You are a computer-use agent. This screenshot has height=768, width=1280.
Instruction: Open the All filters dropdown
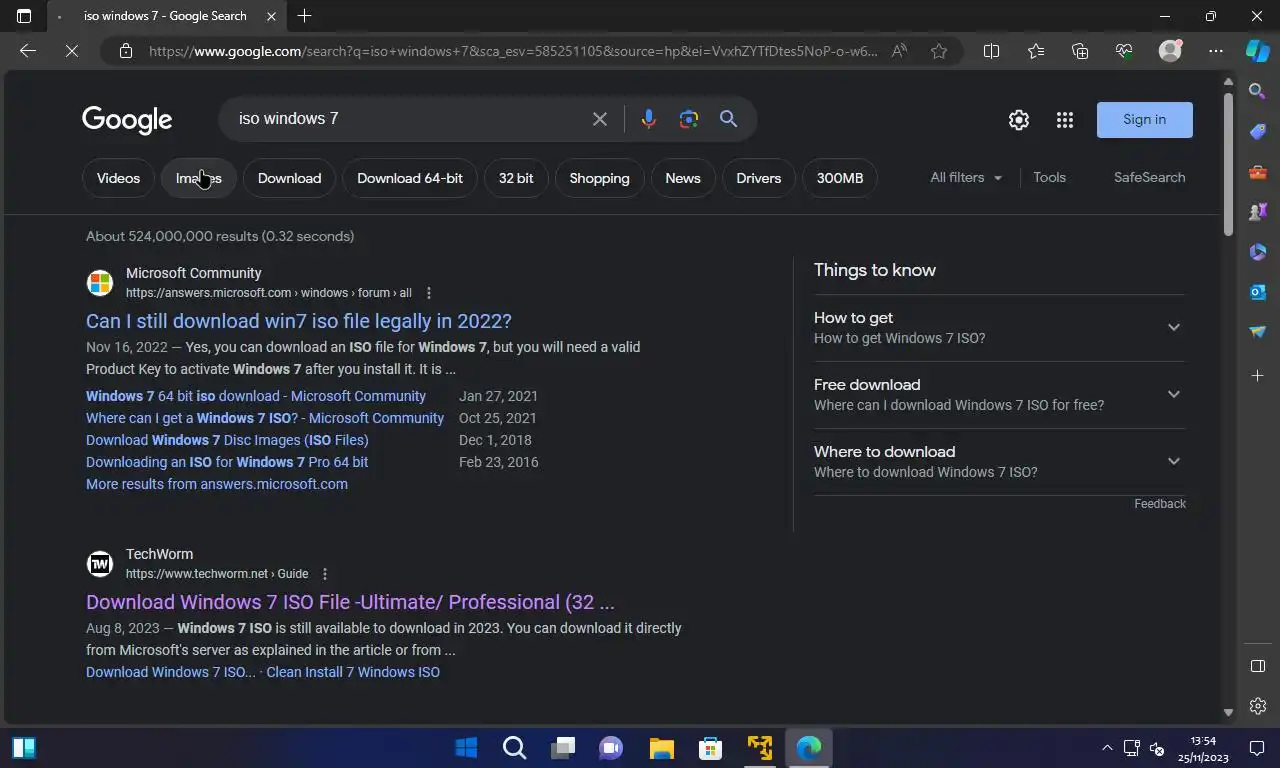click(x=966, y=177)
